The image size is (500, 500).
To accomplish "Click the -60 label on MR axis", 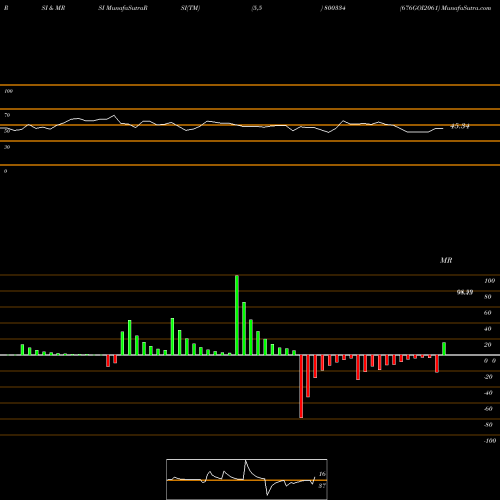I will [488, 409].
